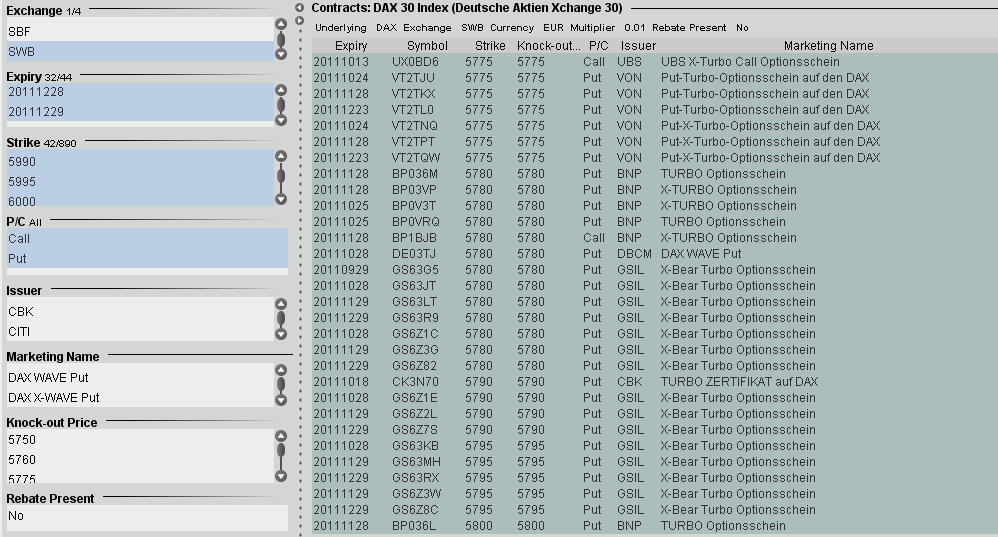Select contract GS63G5 row
The height and width of the screenshot is (537, 998).
click(654, 270)
